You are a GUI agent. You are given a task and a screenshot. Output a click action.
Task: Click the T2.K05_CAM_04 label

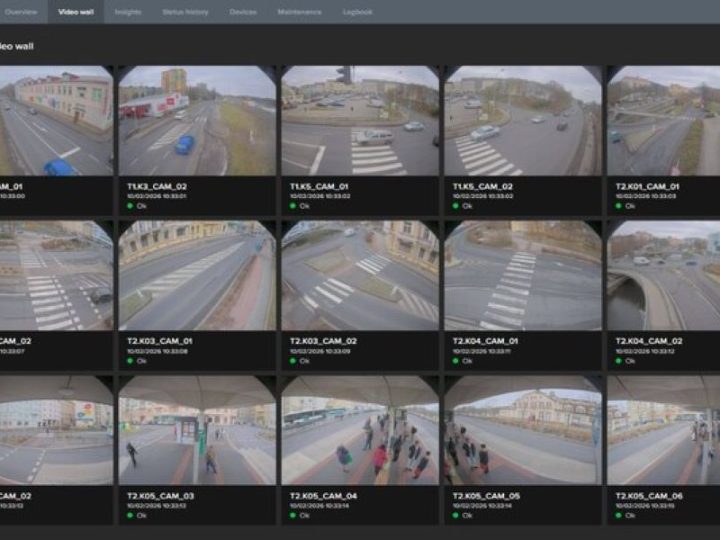coord(324,496)
